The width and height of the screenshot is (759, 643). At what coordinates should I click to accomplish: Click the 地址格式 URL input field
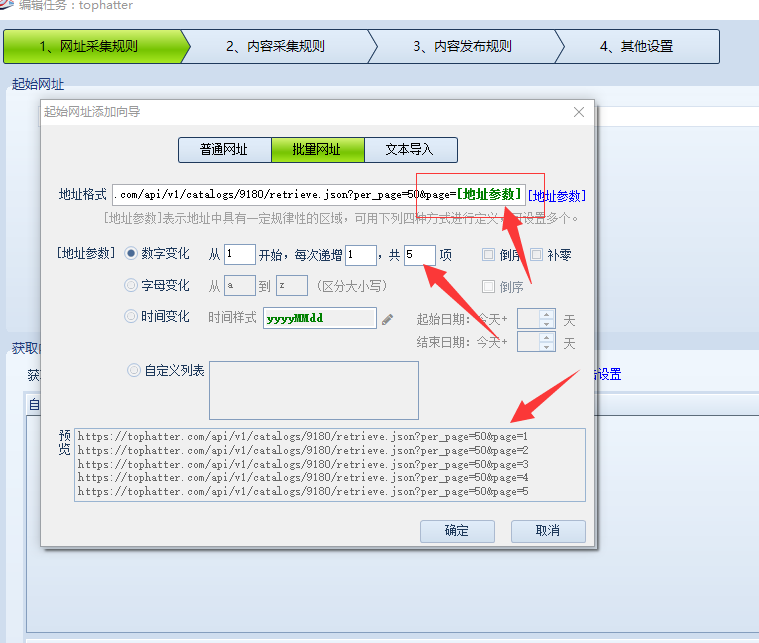pyautogui.click(x=319, y=195)
